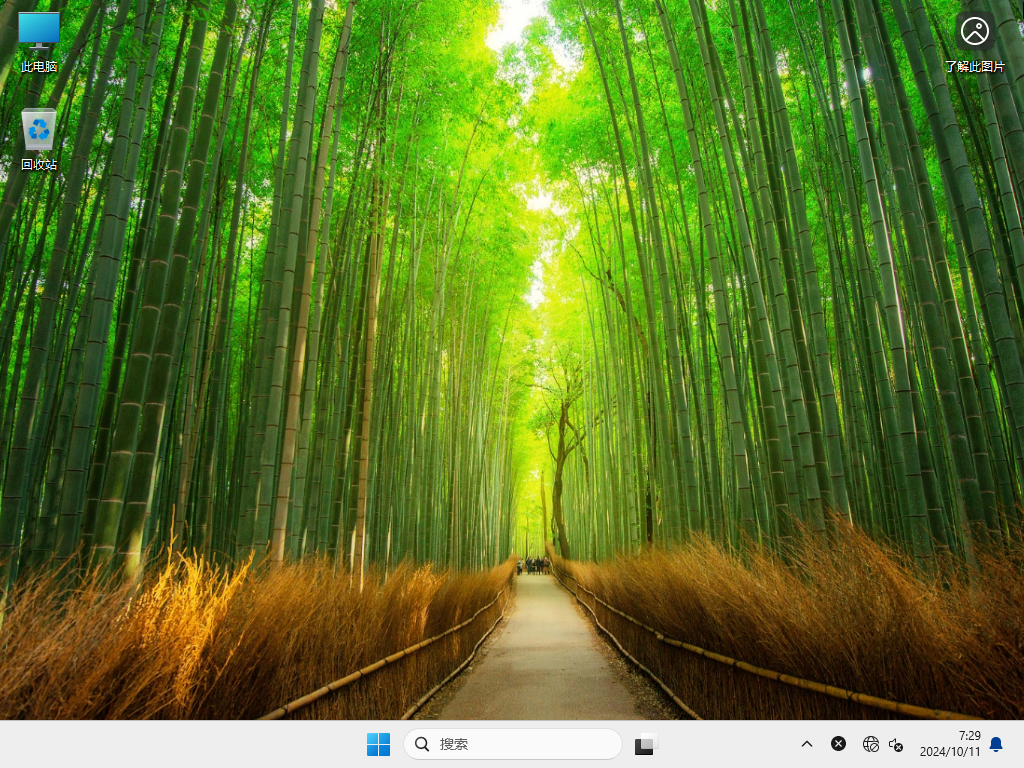
Task: Click the globe network icon in the tray
Action: pyautogui.click(x=870, y=744)
